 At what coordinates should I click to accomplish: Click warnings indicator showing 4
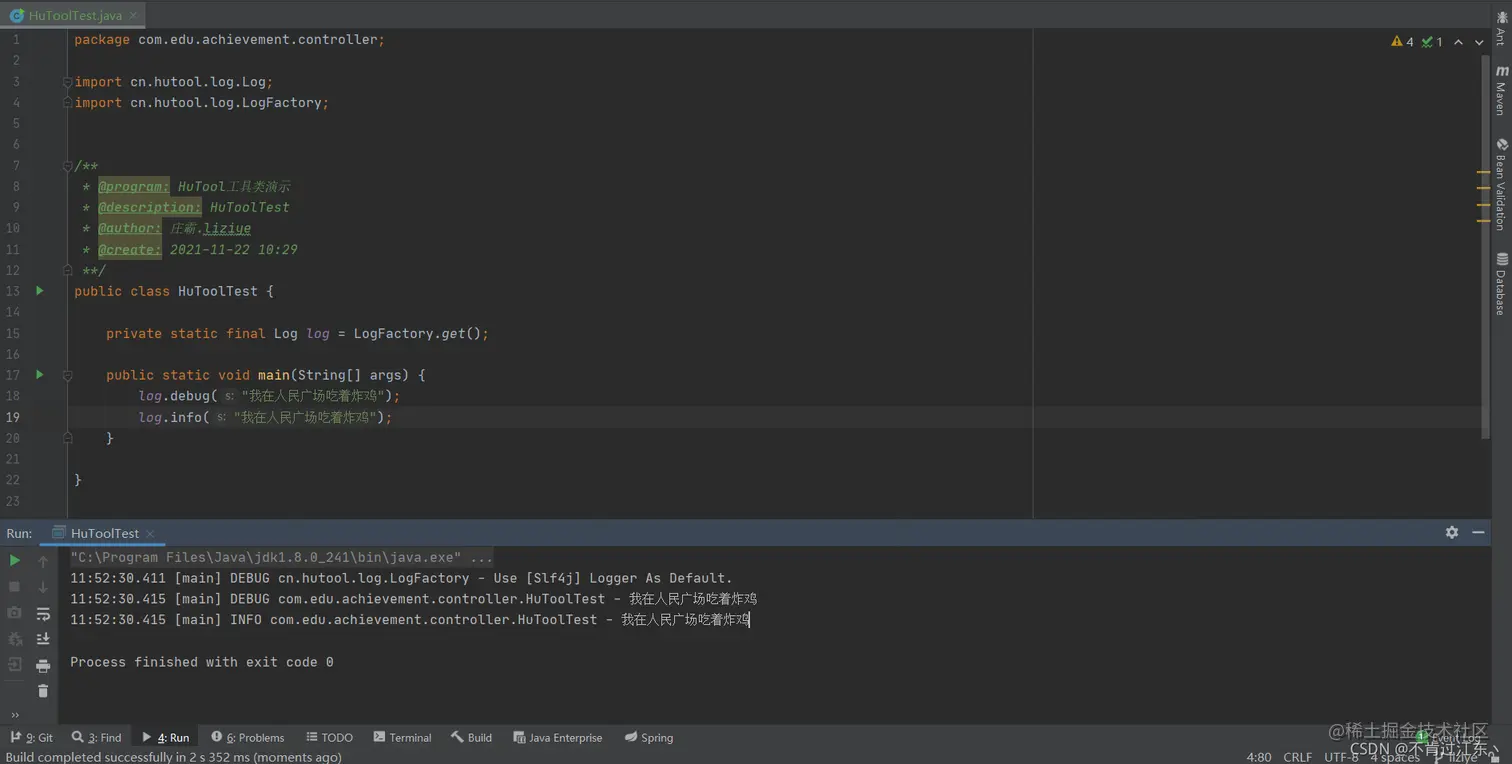(1402, 42)
